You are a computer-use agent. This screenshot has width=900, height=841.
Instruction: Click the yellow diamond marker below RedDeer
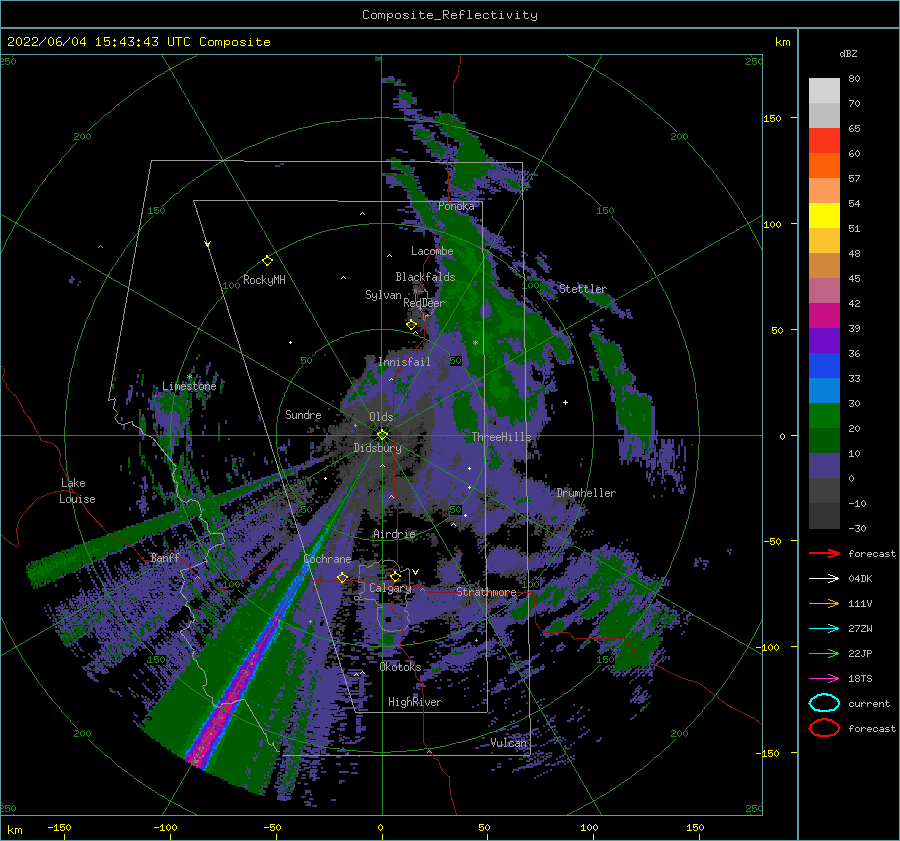411,325
